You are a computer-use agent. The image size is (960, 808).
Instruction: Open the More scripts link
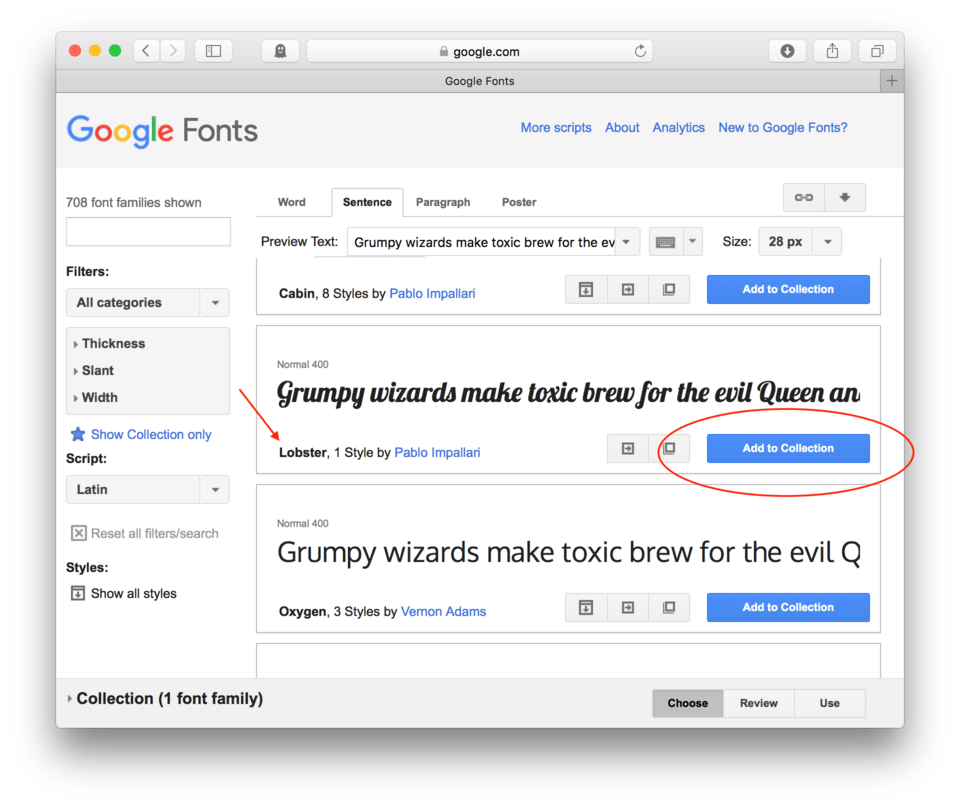556,127
